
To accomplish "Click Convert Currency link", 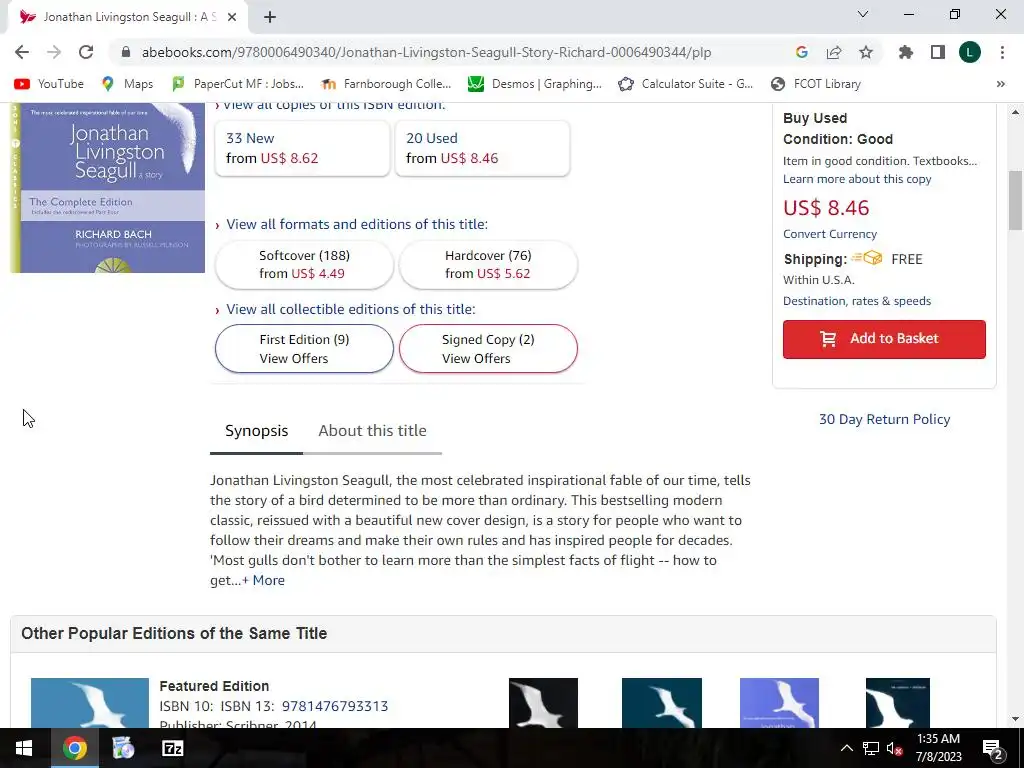I will [x=830, y=234].
